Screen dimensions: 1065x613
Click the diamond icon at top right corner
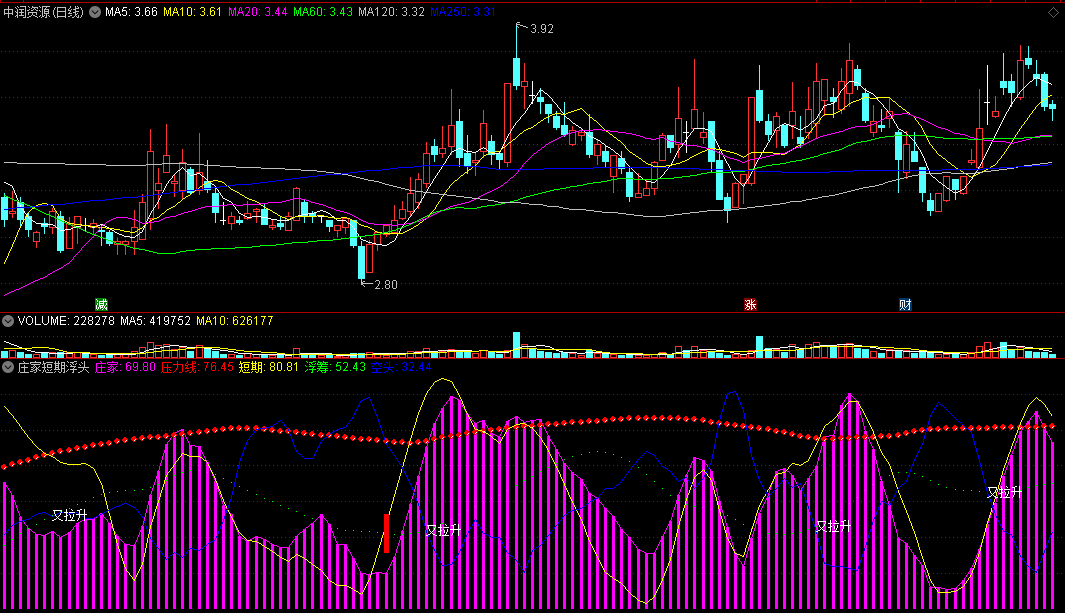click(x=1054, y=12)
